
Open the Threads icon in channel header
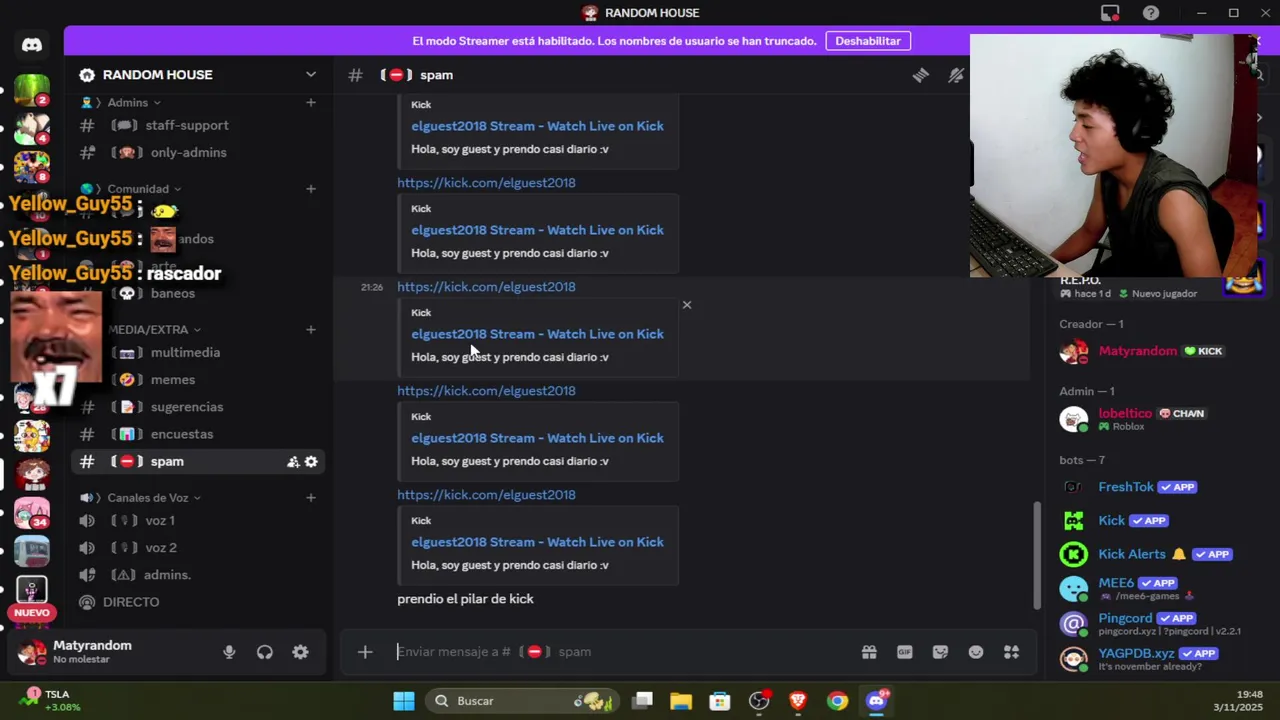(920, 75)
